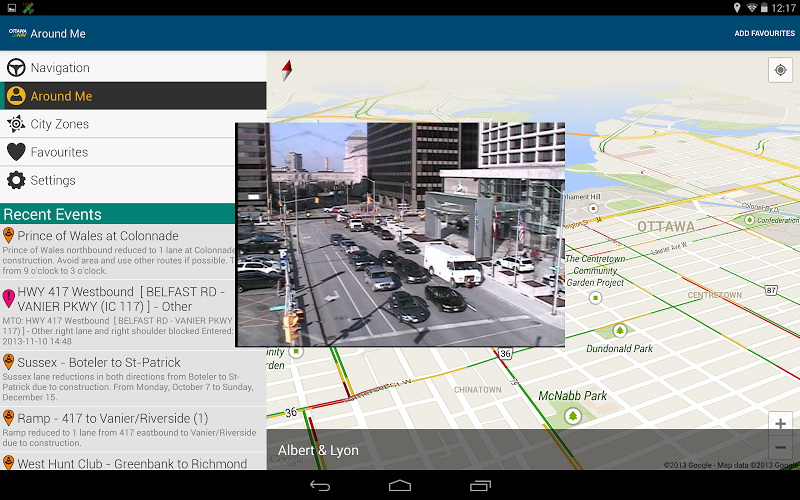This screenshot has height=500, width=800.
Task: Tap the route 36 shield near camera
Action: (505, 353)
